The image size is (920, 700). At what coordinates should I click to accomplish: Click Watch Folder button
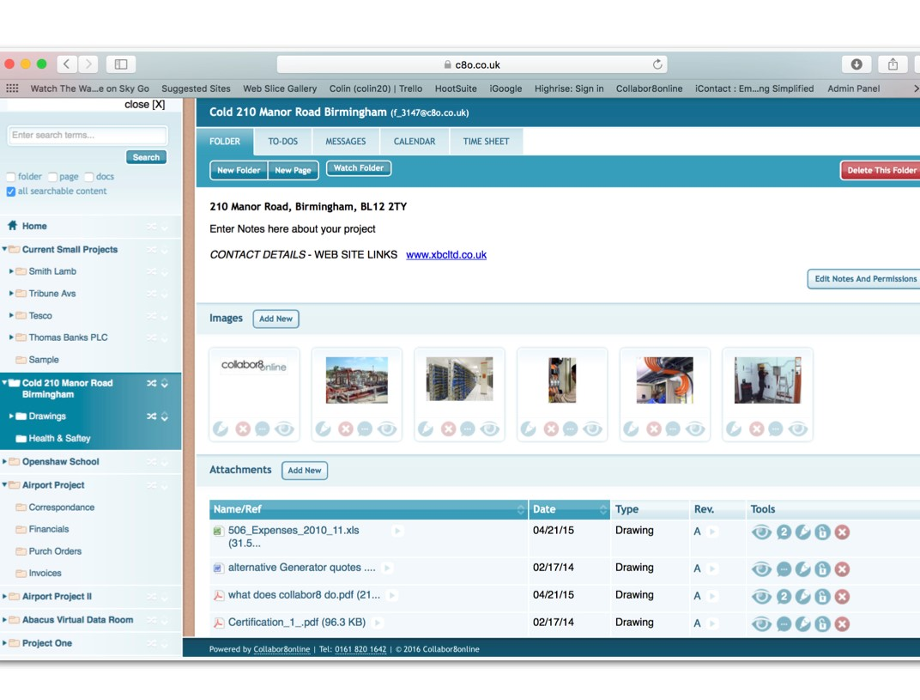tap(358, 168)
